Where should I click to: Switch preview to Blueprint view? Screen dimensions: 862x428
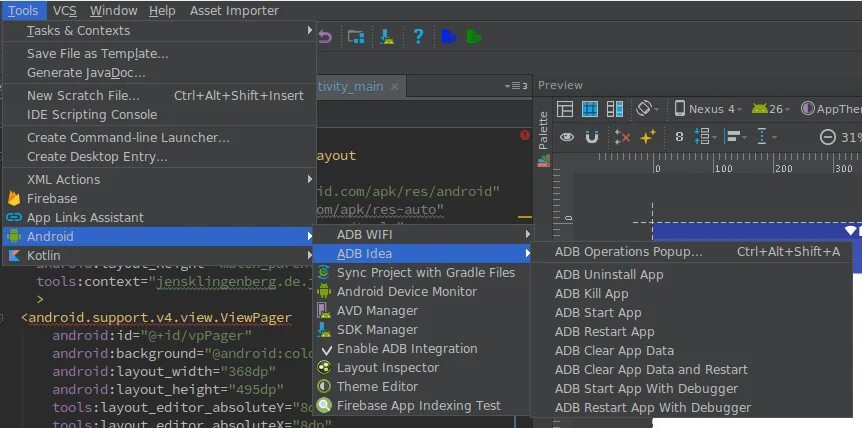click(589, 109)
